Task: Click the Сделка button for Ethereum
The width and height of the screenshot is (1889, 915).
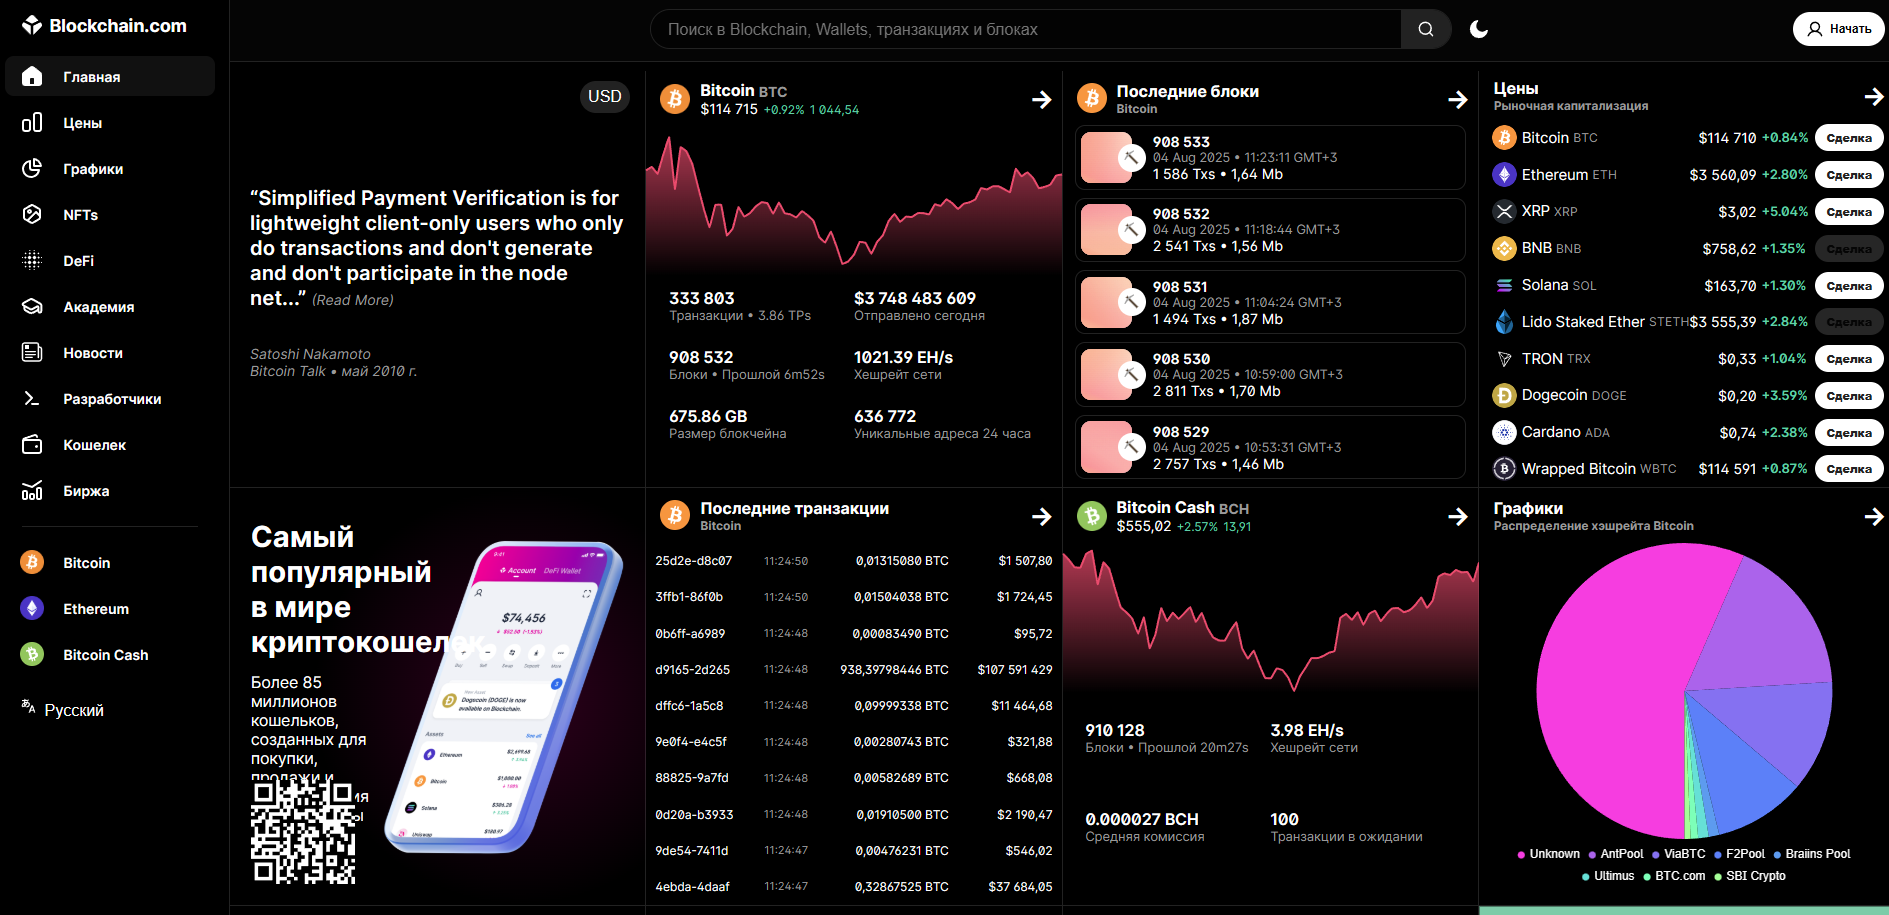Action: pos(1849,175)
